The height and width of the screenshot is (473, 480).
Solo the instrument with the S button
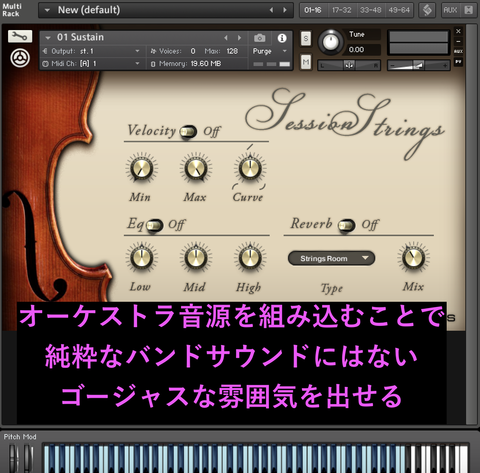(x=306, y=39)
